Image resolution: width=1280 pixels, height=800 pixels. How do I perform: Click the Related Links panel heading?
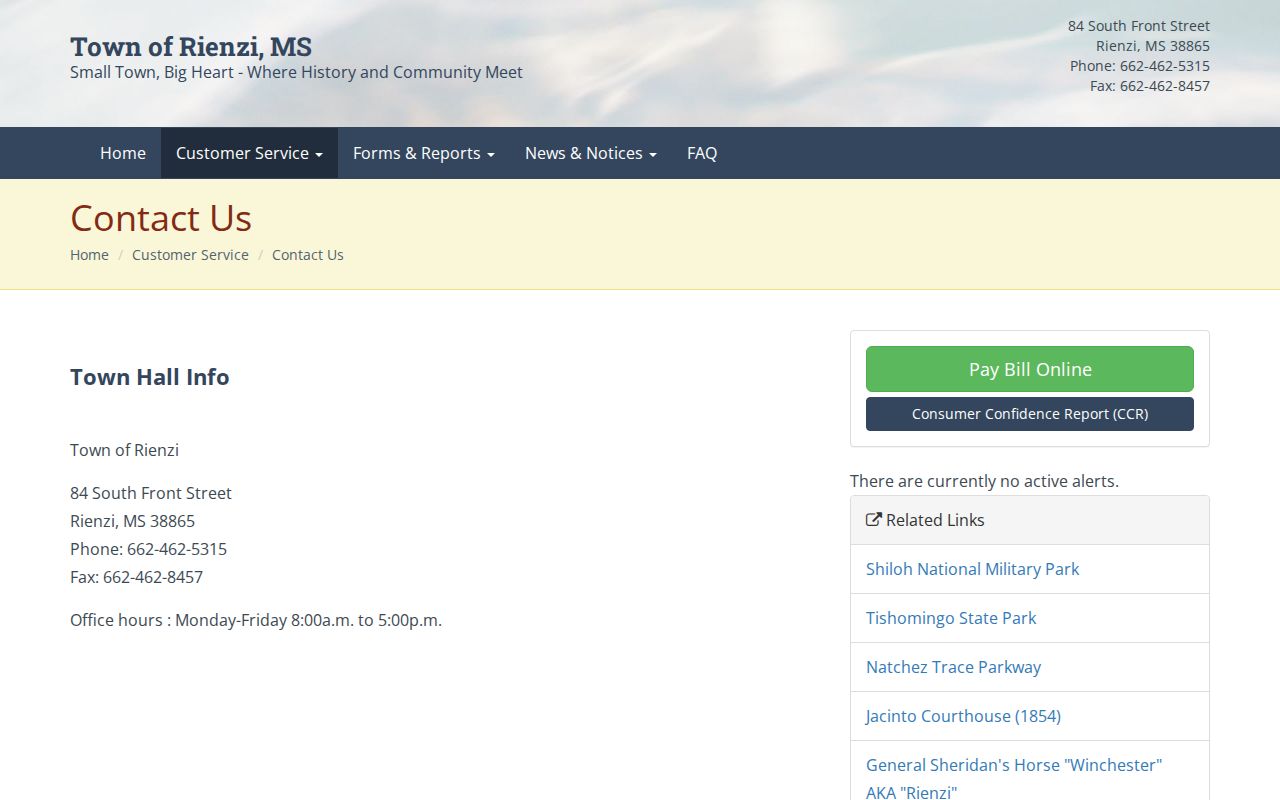[x=1030, y=520]
